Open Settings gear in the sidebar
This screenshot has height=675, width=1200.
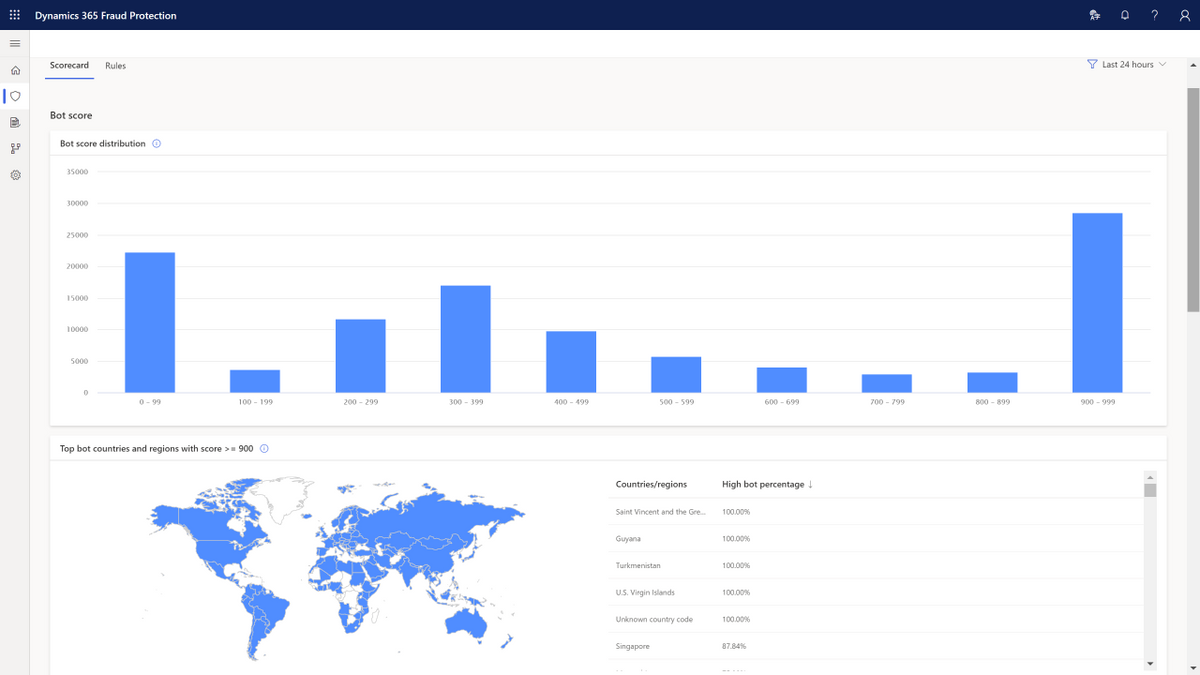[15, 175]
